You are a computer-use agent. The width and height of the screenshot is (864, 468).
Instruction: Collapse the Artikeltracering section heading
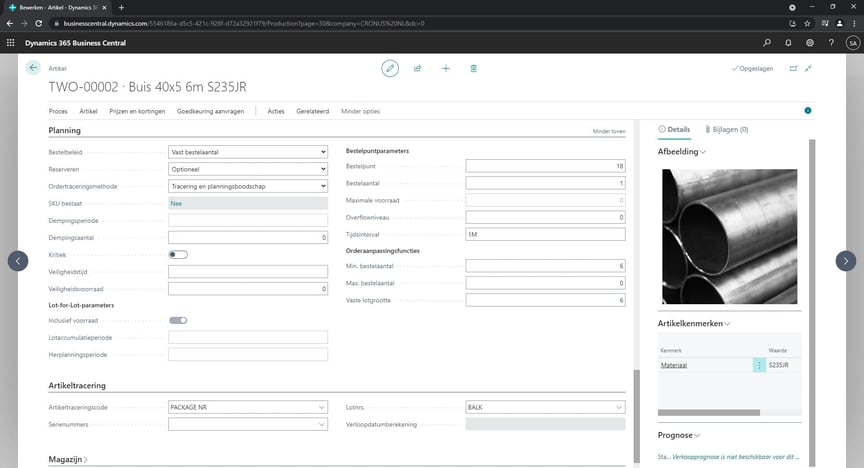(x=77, y=386)
